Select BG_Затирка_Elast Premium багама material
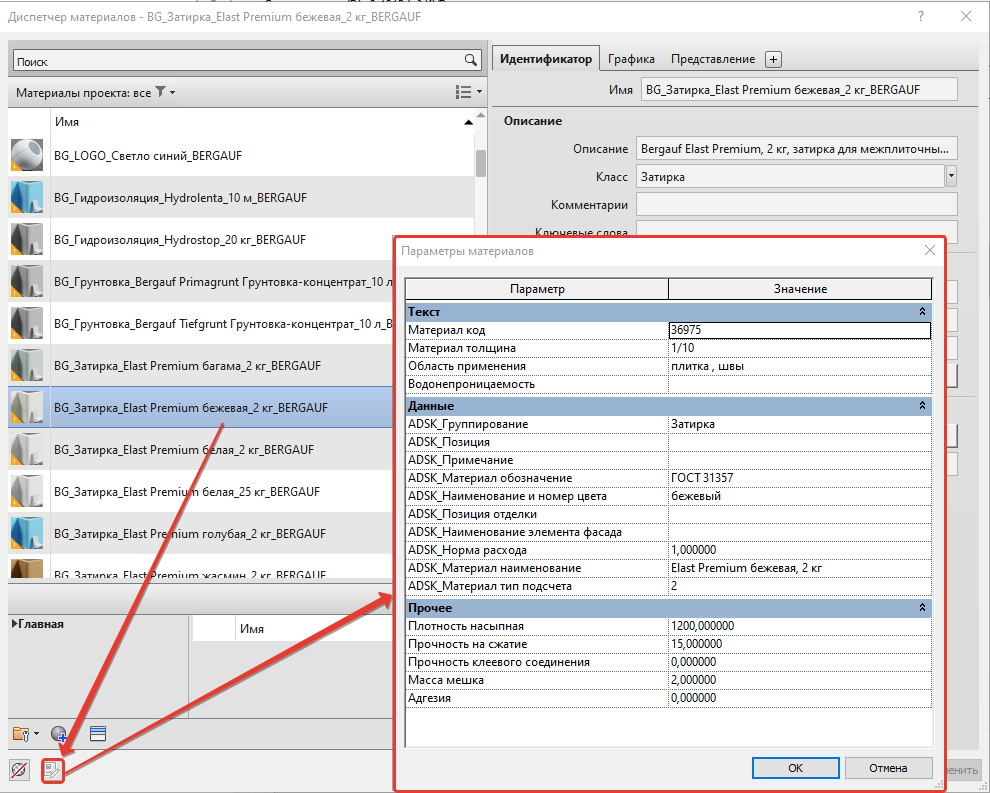Viewport: 990px width, 793px height. (201, 366)
